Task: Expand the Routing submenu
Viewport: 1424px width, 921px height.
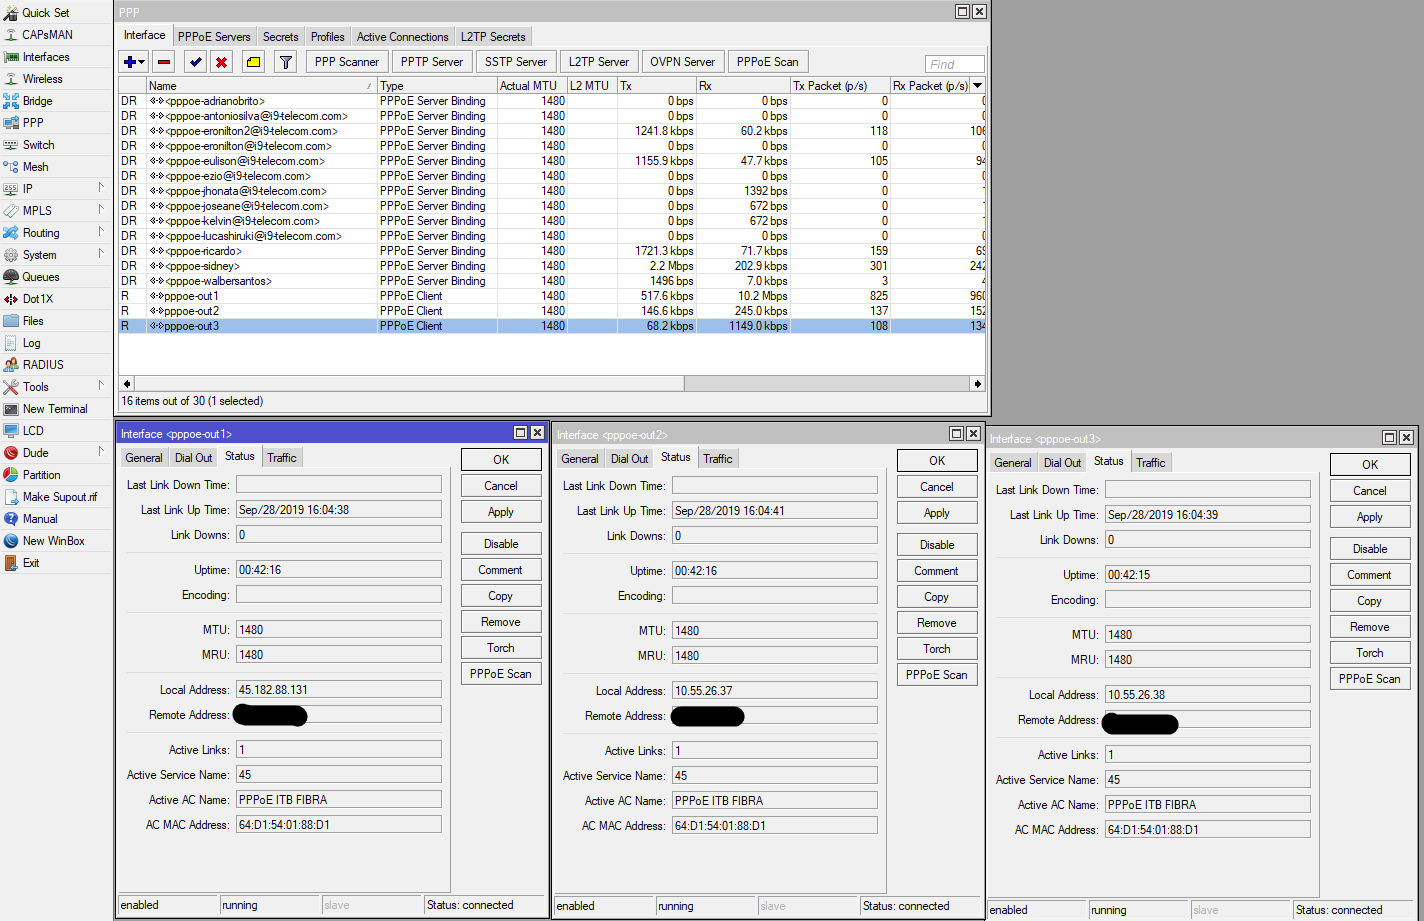Action: tap(41, 233)
